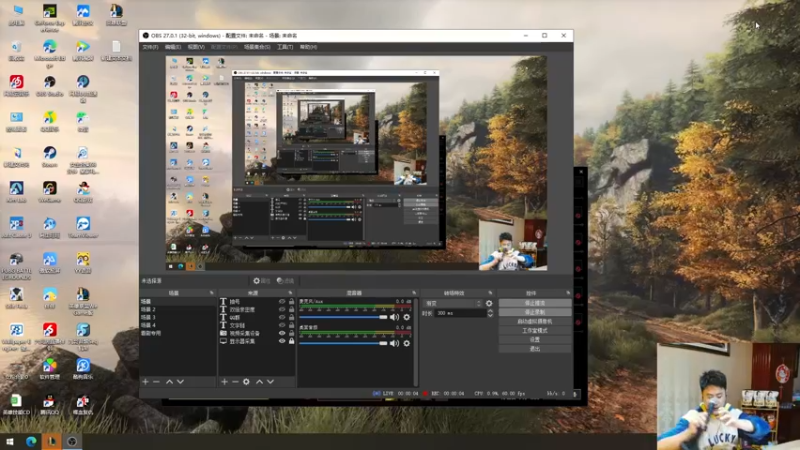Screen dimensions: 800x450
Task: Click the 300 ms duration field
Action: pyautogui.click(x=460, y=313)
